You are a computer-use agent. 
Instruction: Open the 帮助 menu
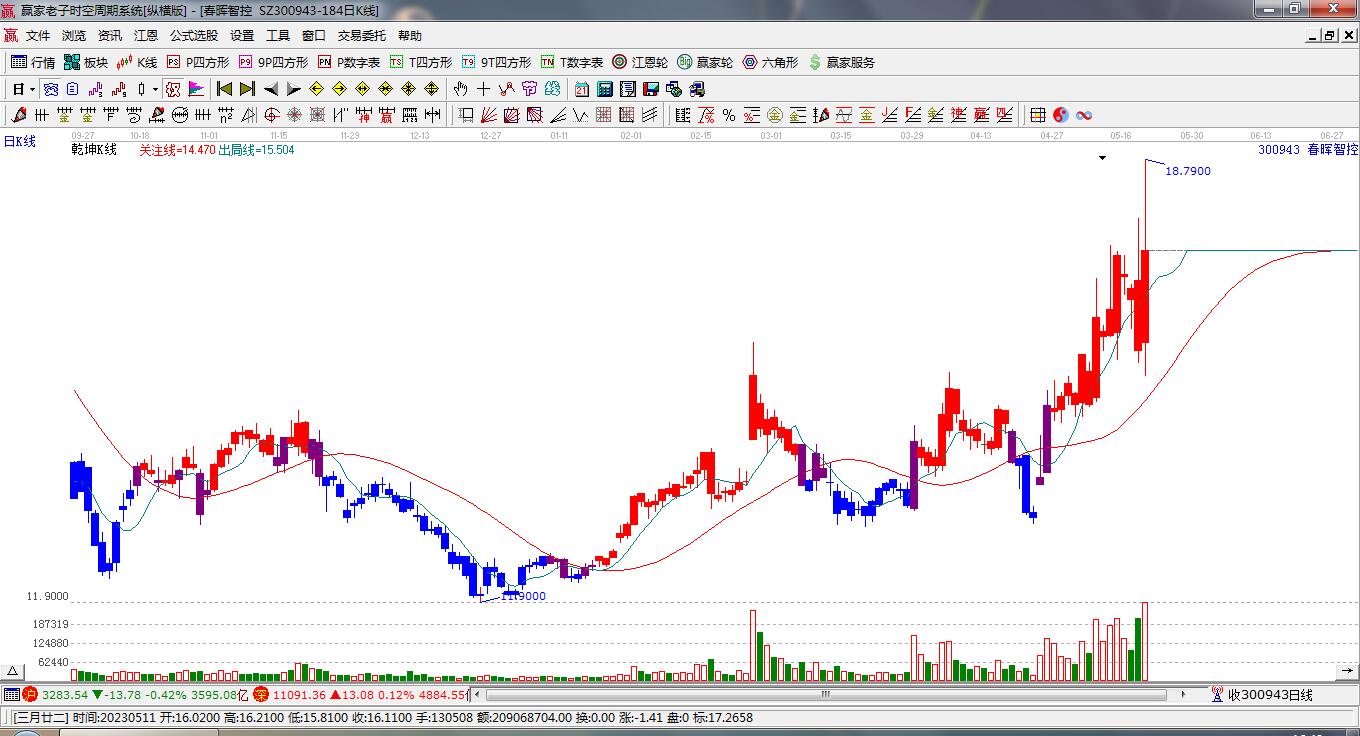click(x=410, y=36)
